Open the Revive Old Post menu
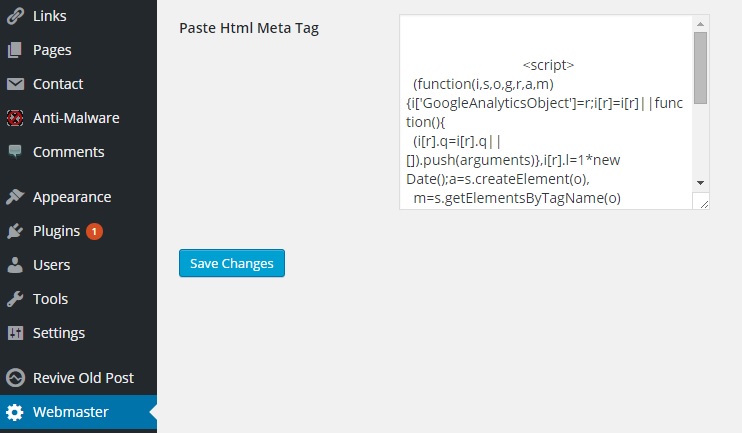 point(83,378)
